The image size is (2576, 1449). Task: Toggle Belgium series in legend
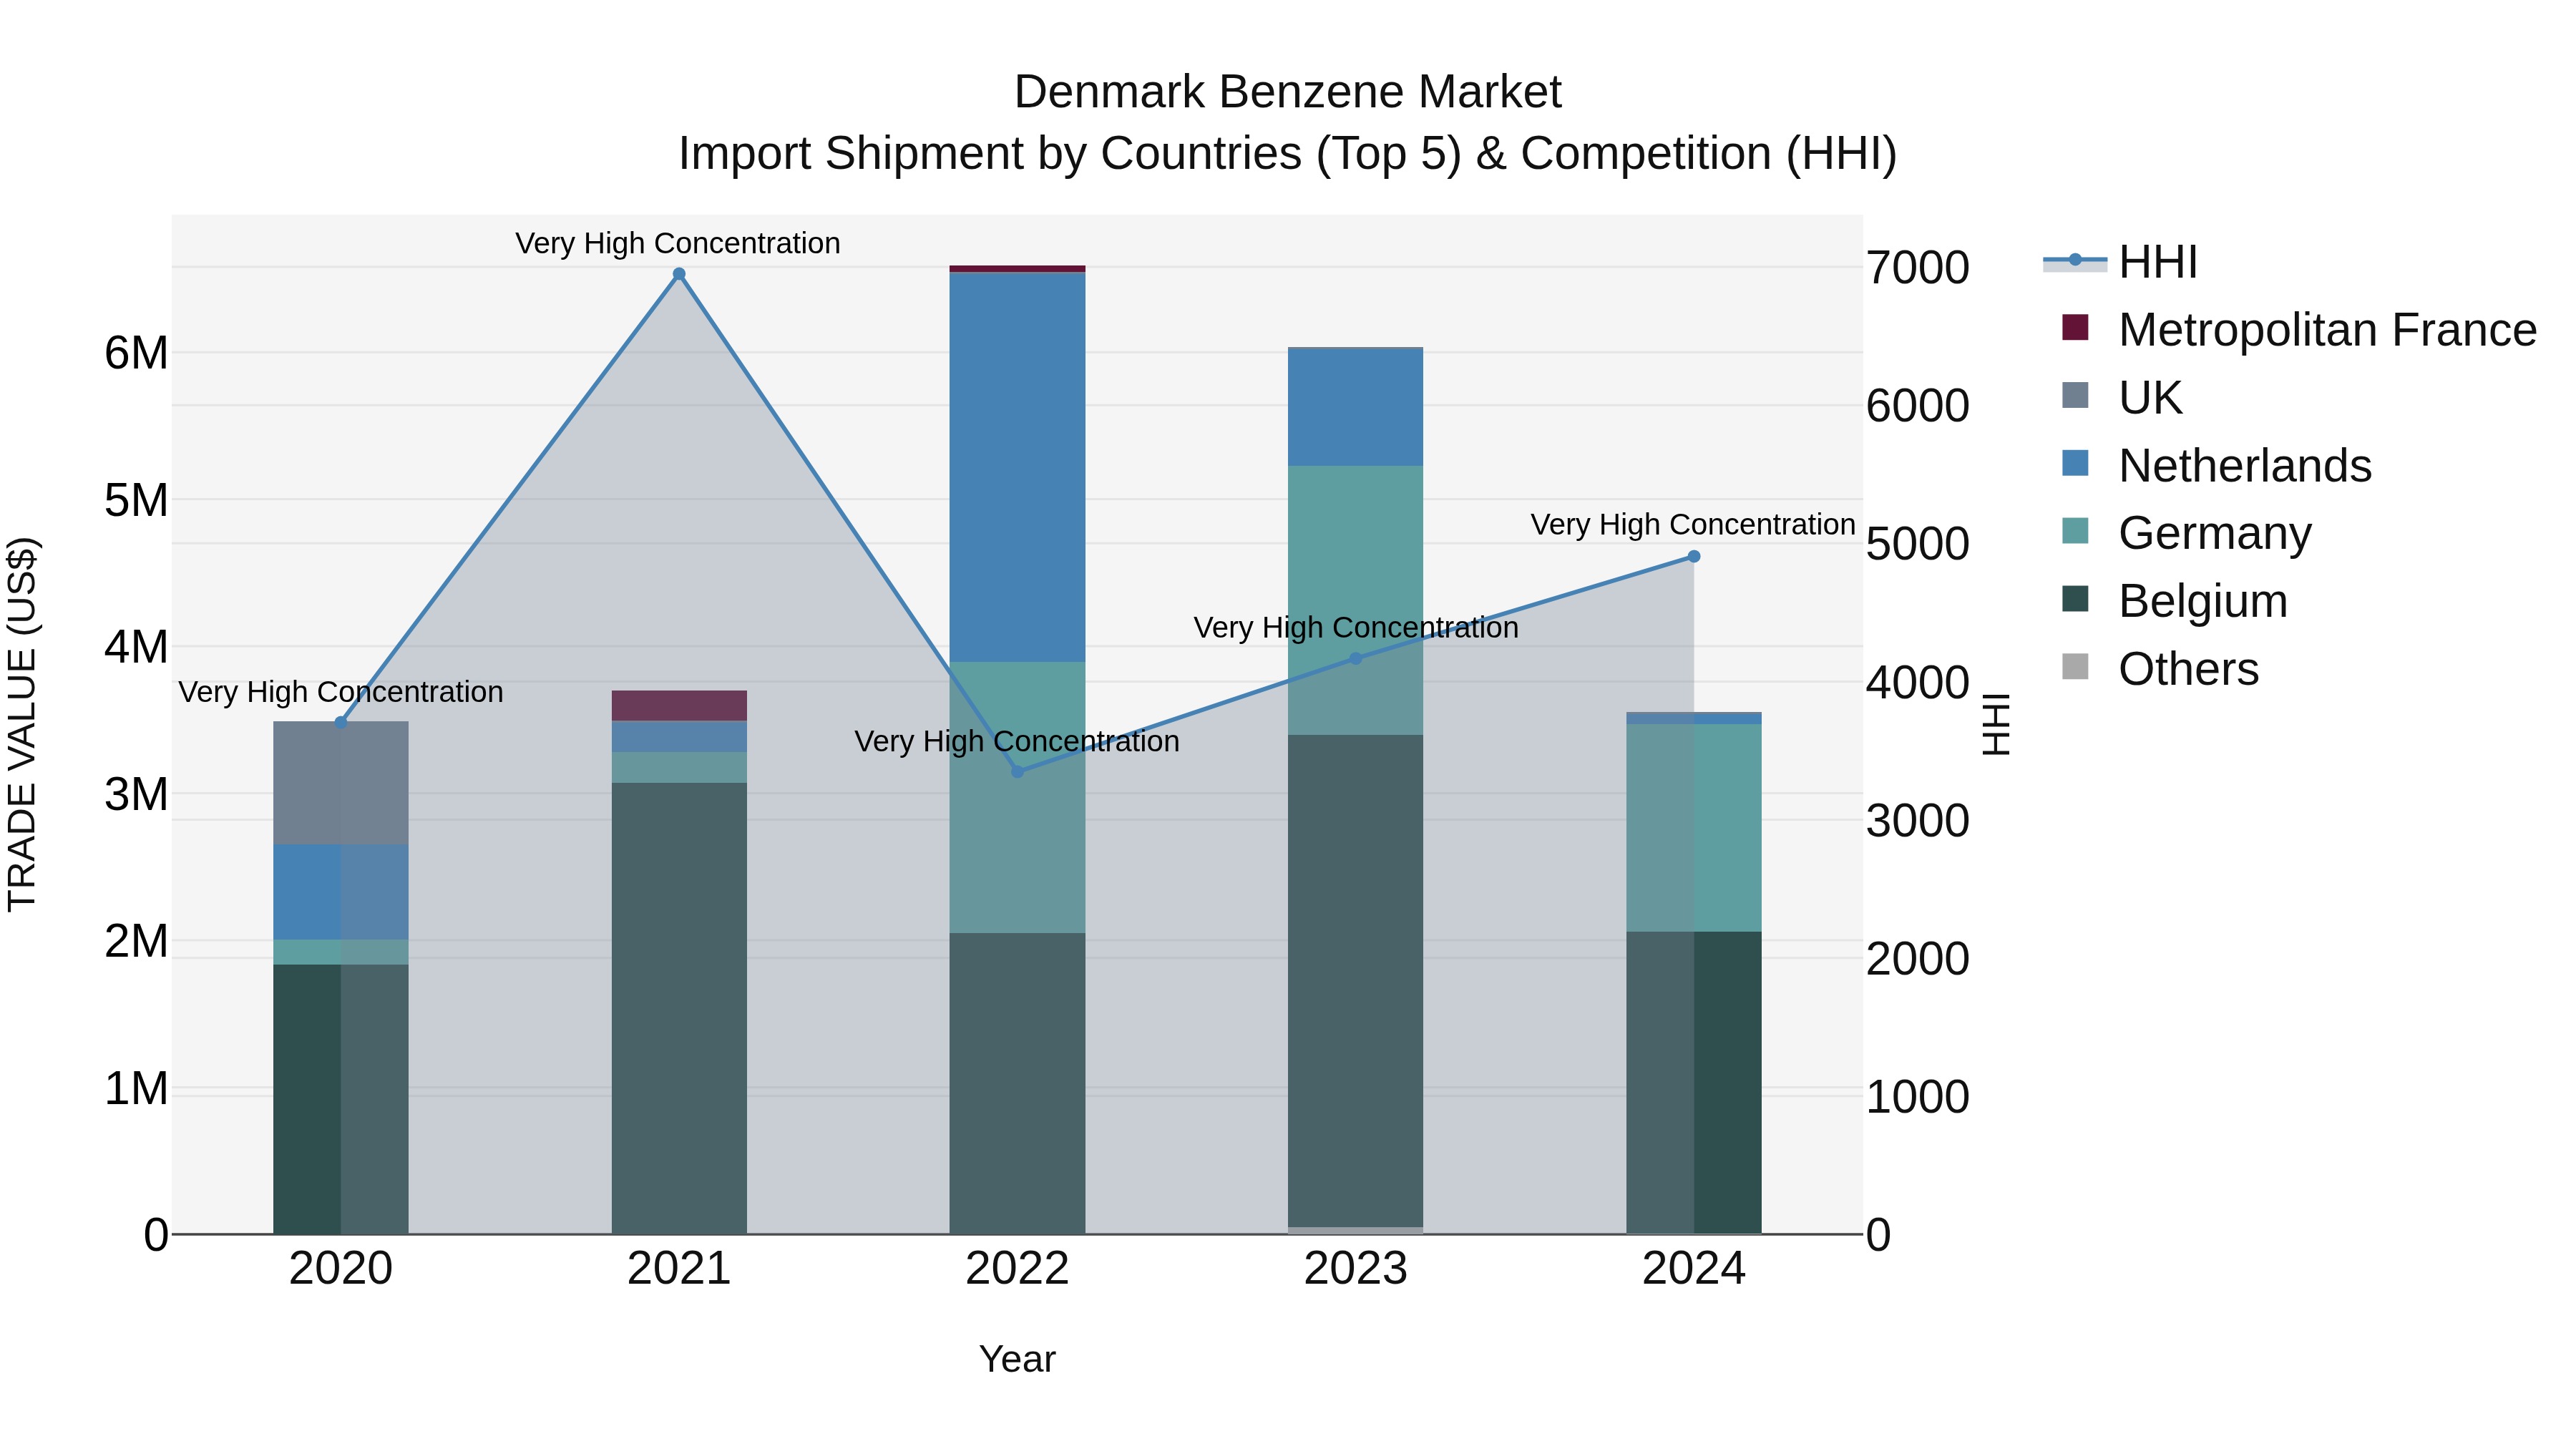pyautogui.click(x=2174, y=600)
